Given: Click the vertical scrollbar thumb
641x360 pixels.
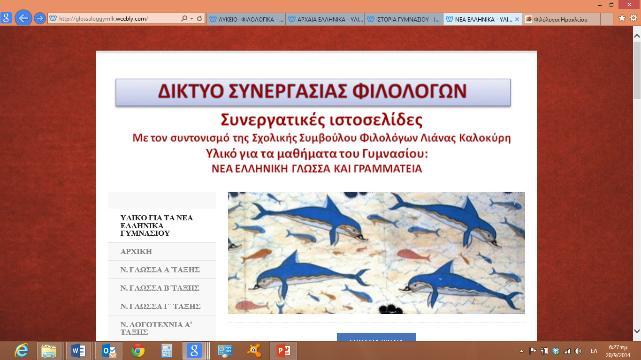Looking at the screenshot, I should tap(637, 69).
